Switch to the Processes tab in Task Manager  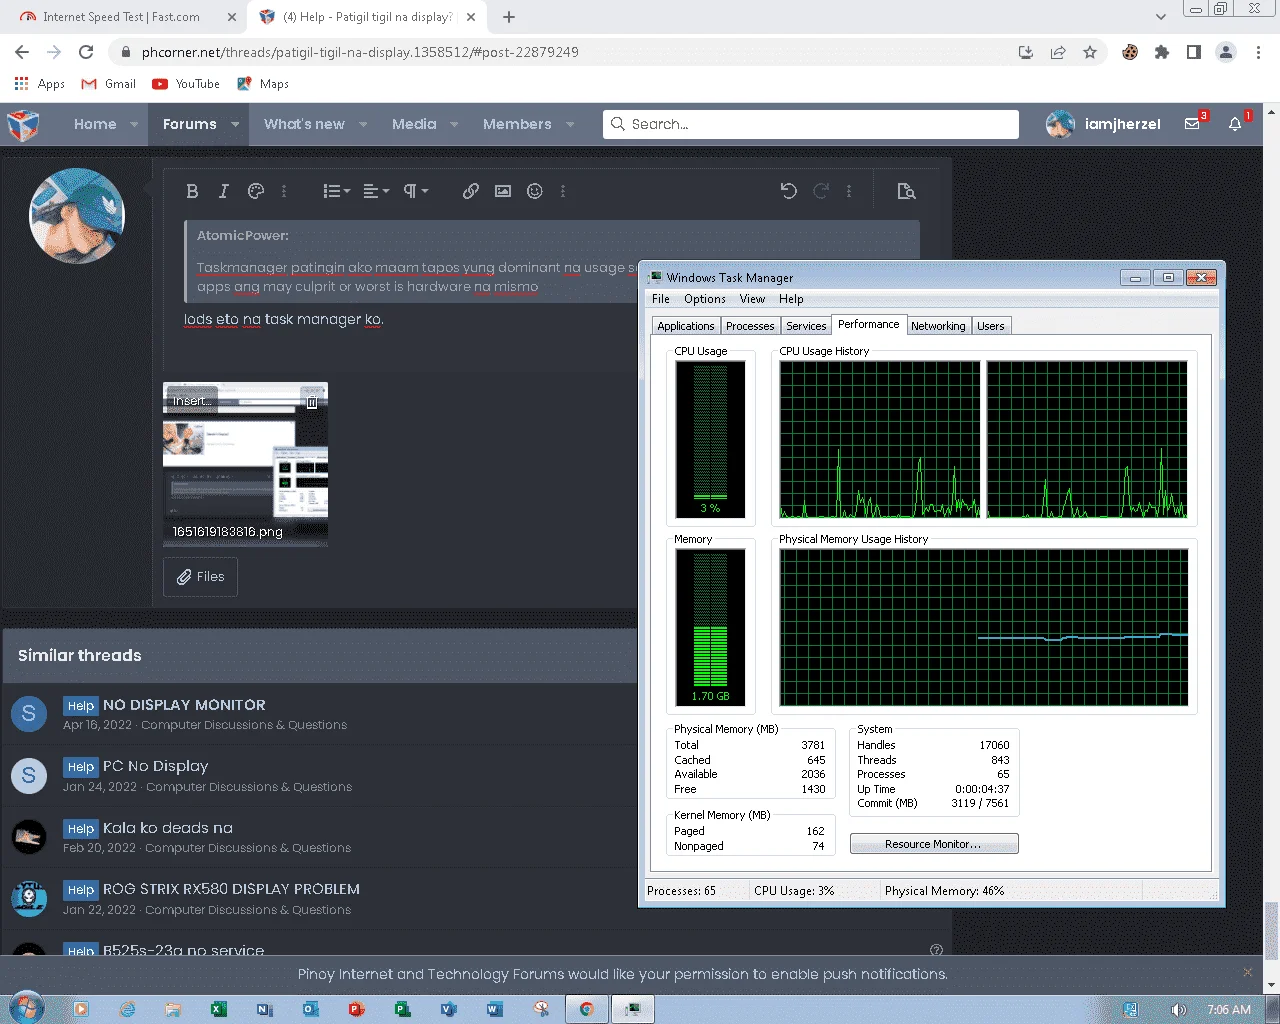[x=750, y=326]
